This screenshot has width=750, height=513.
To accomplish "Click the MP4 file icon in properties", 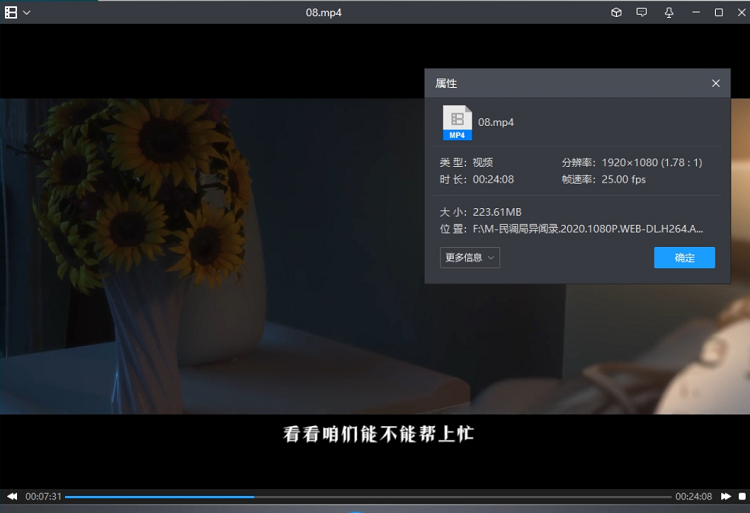I will coord(457,122).
